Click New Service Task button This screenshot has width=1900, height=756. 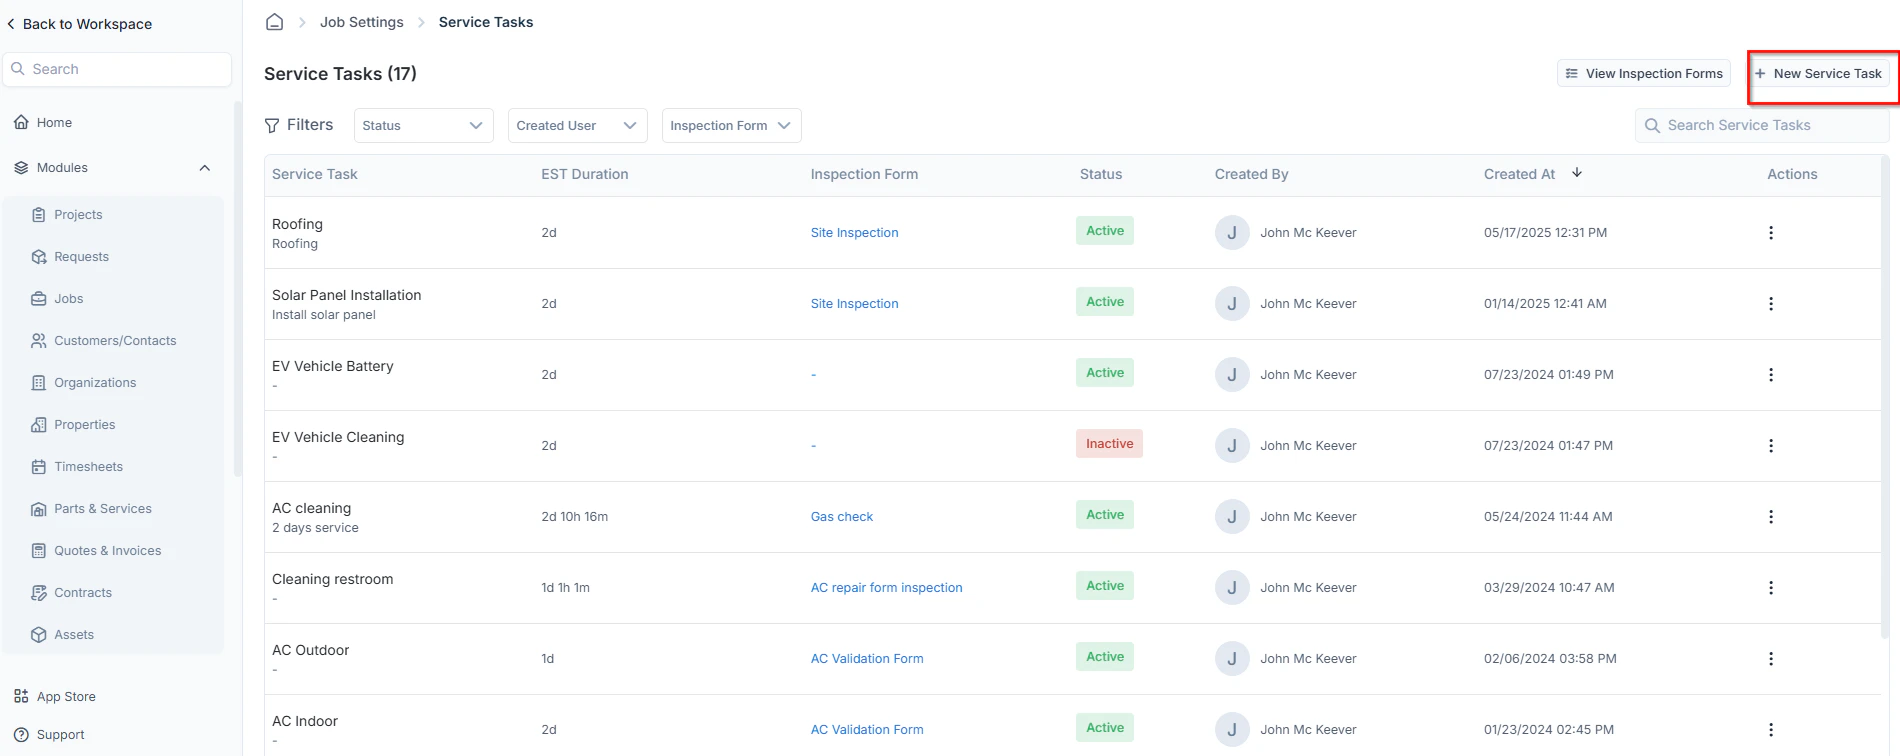click(1819, 74)
